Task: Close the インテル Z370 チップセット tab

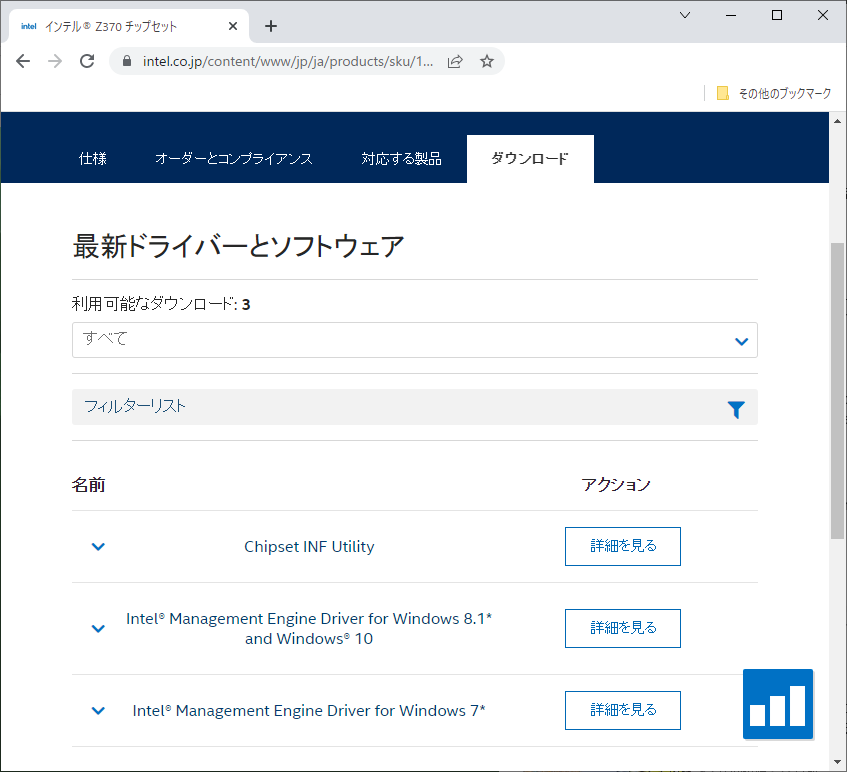Action: 233,26
